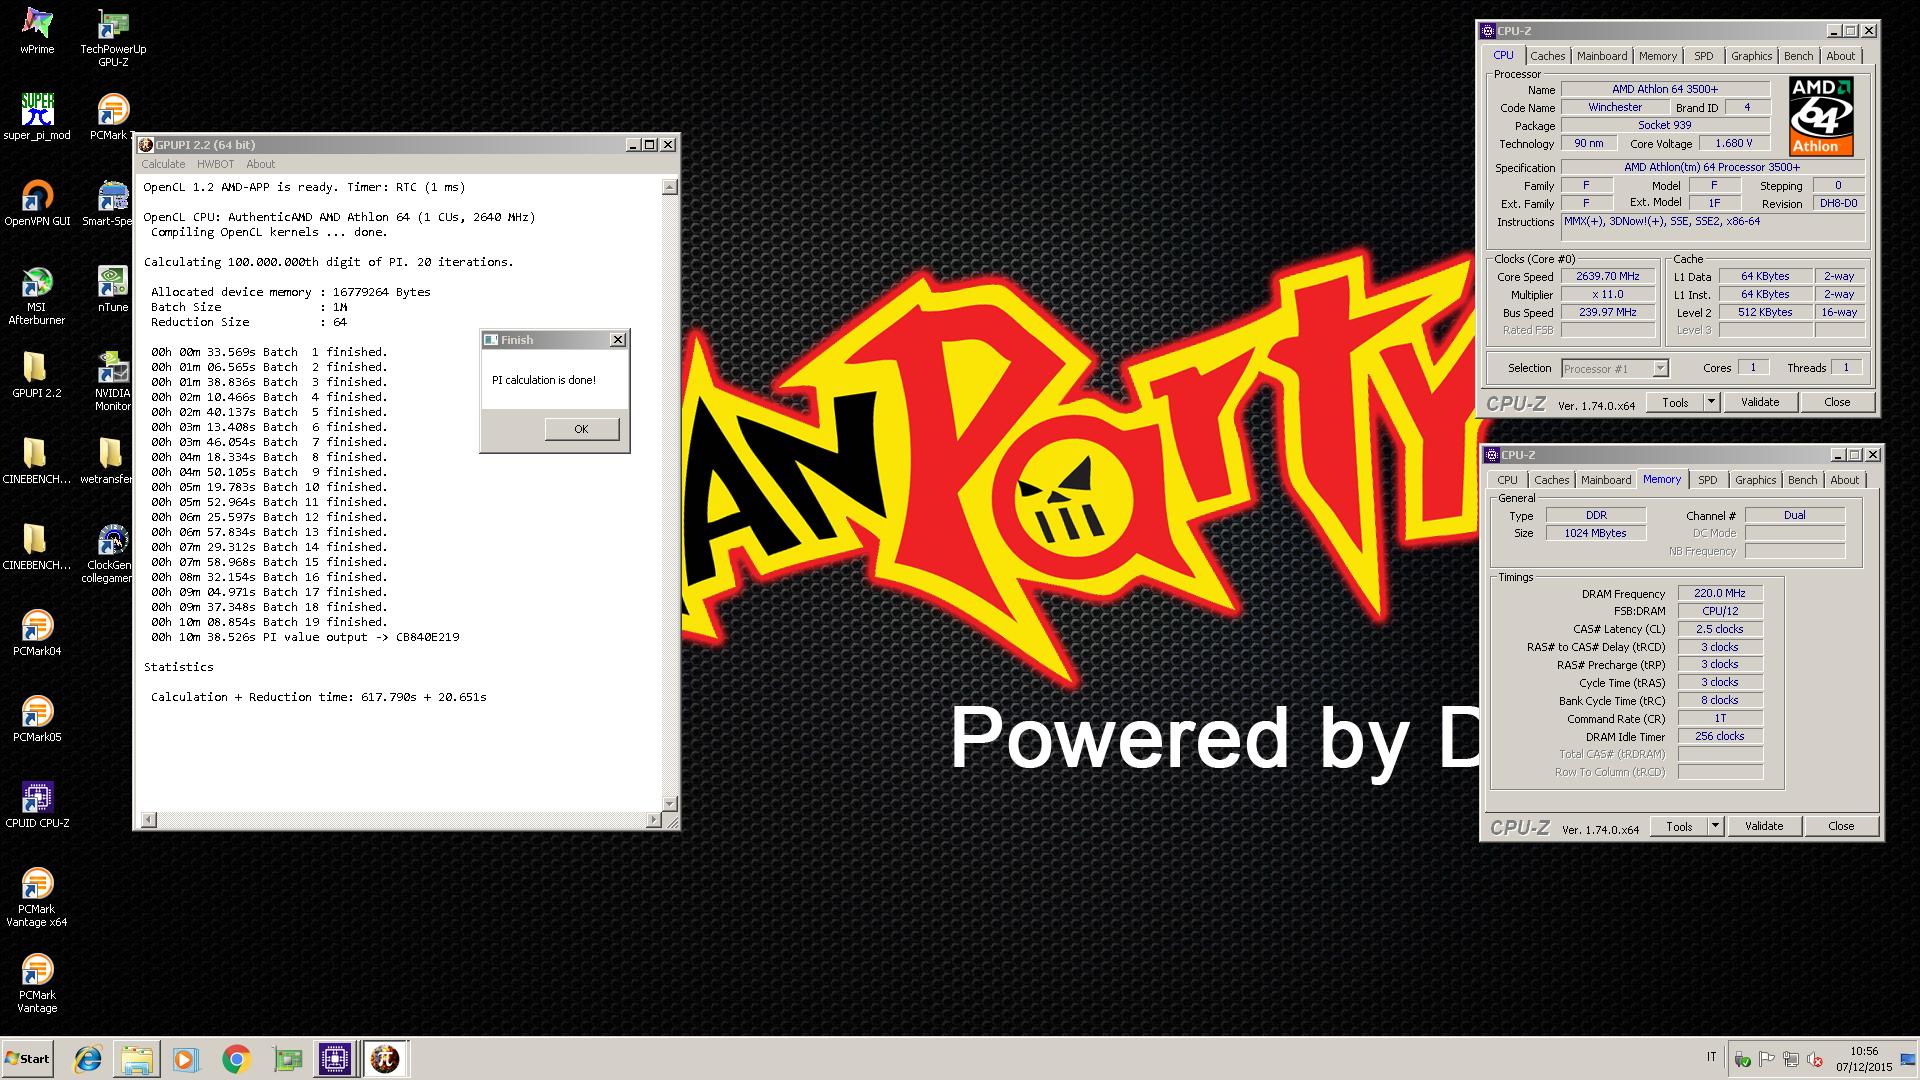Open CPUID CPU-Z desktop icon
The width and height of the screenshot is (1920, 1080).
click(x=37, y=805)
